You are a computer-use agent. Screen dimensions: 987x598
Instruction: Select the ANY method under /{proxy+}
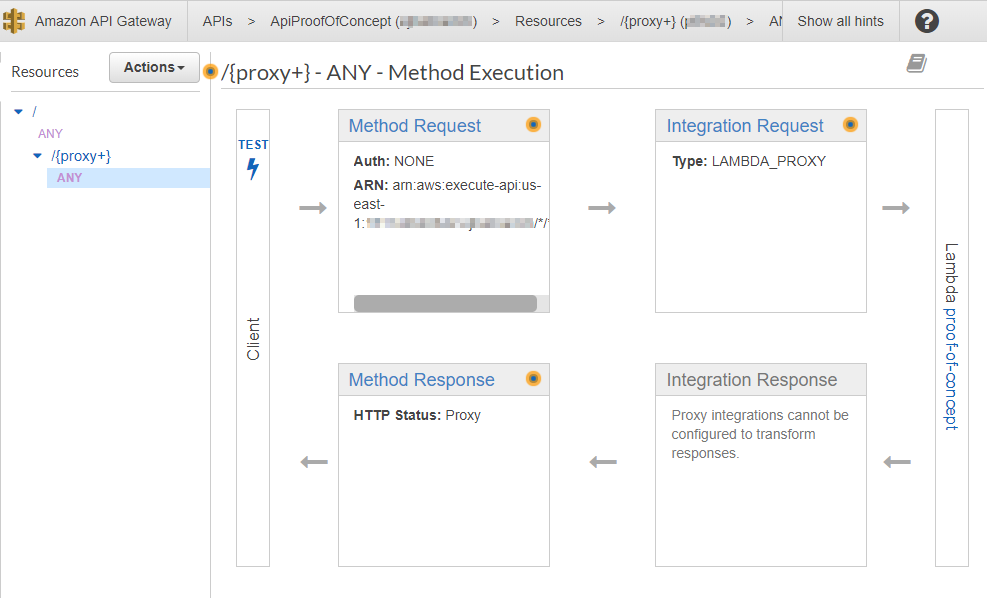(69, 177)
